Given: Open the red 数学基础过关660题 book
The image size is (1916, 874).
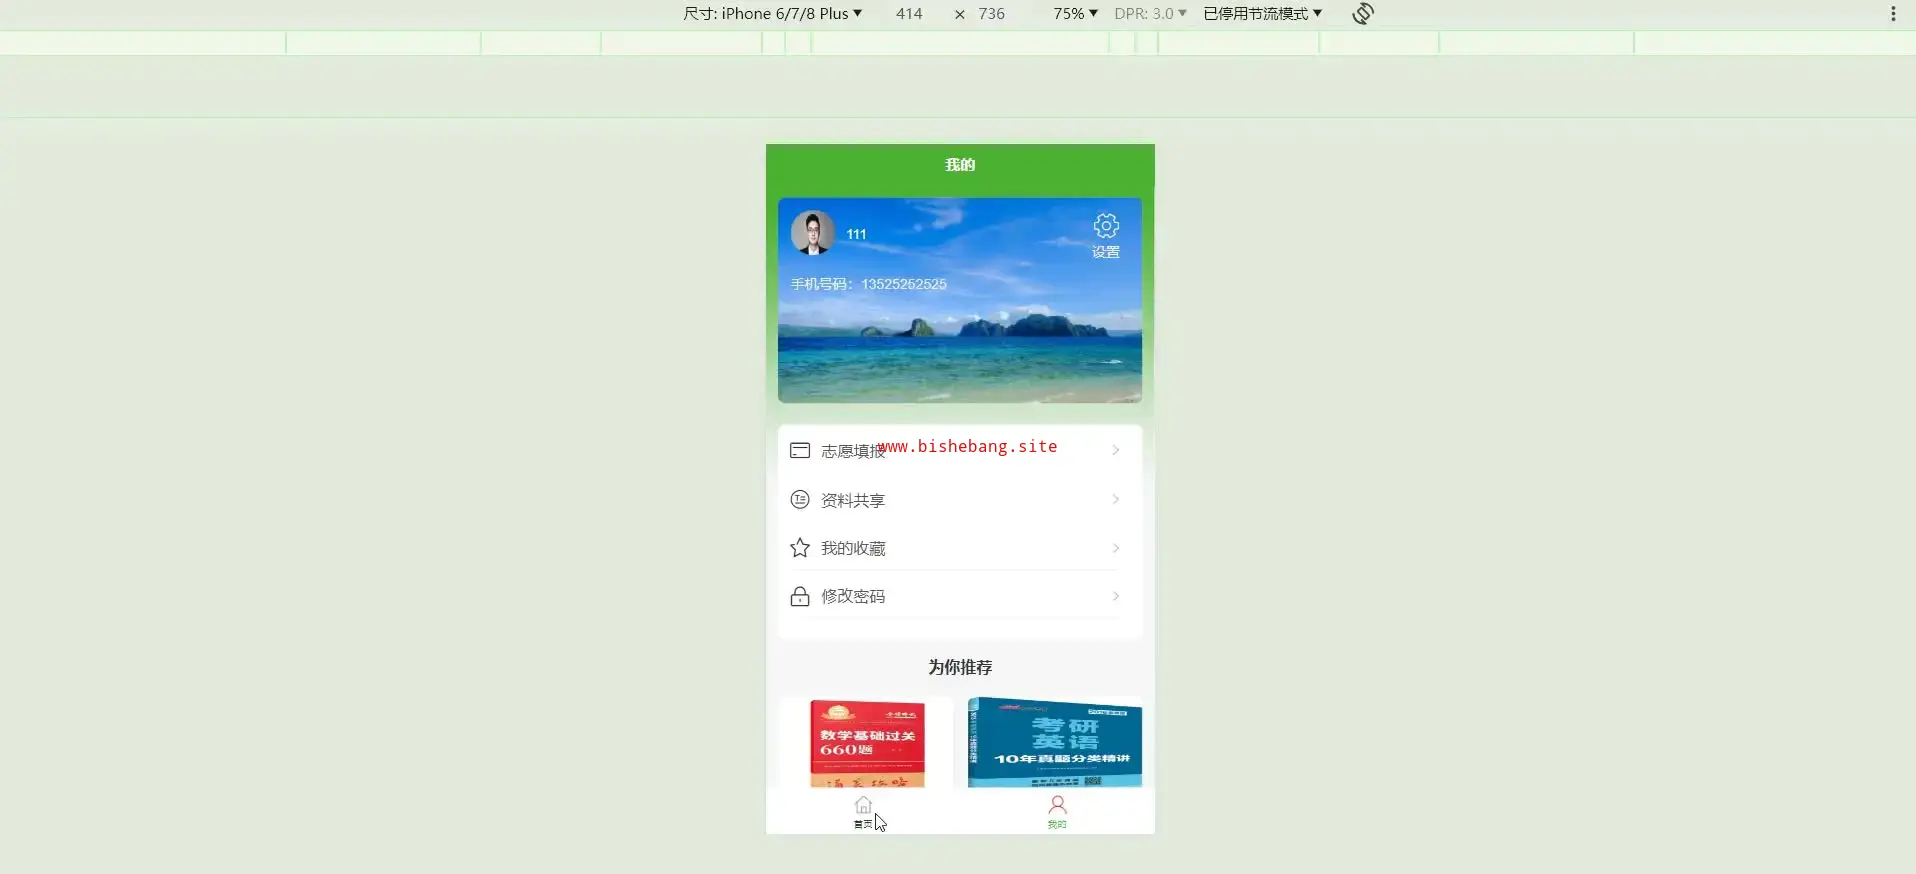Looking at the screenshot, I should [866, 743].
